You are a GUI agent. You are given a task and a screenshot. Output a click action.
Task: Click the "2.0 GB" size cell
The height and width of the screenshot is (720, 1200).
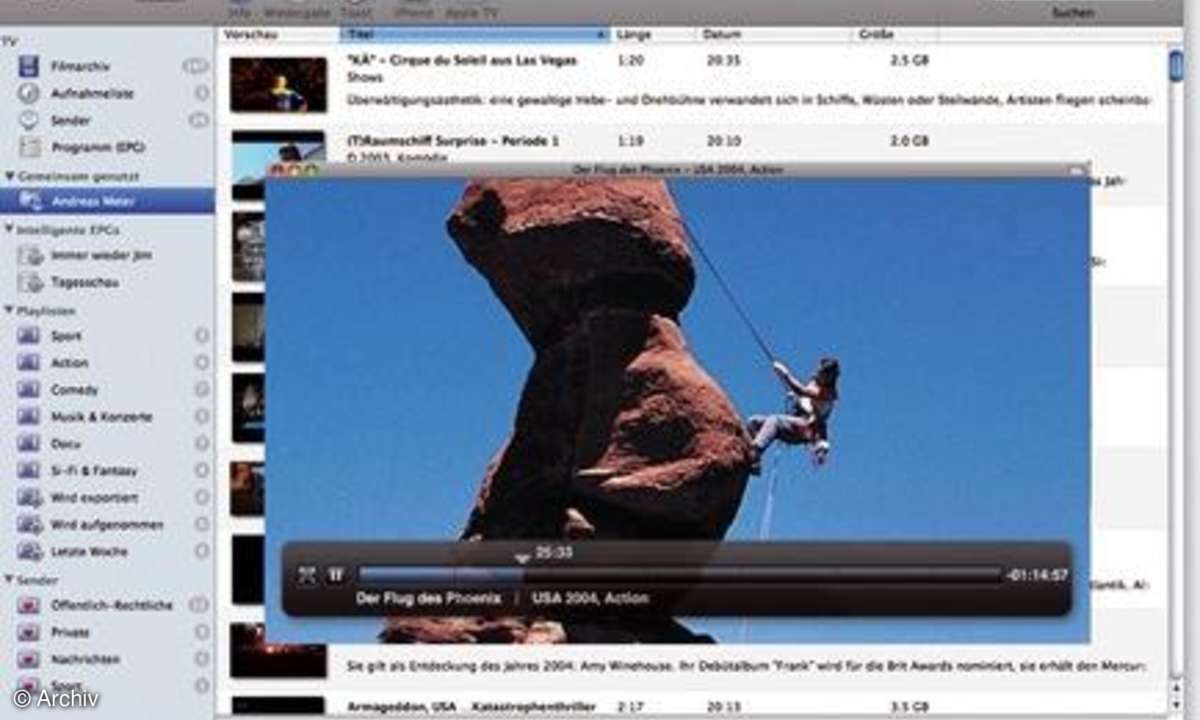909,141
